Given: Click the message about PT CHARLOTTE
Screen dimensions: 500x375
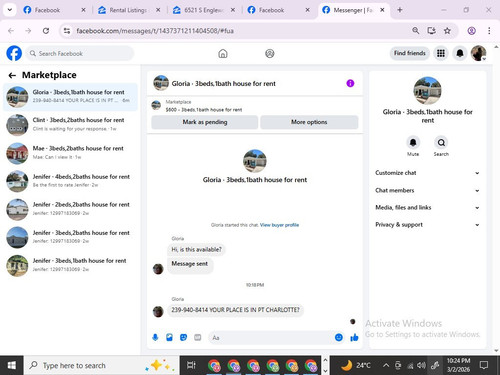Looking at the screenshot, I should (x=235, y=310).
